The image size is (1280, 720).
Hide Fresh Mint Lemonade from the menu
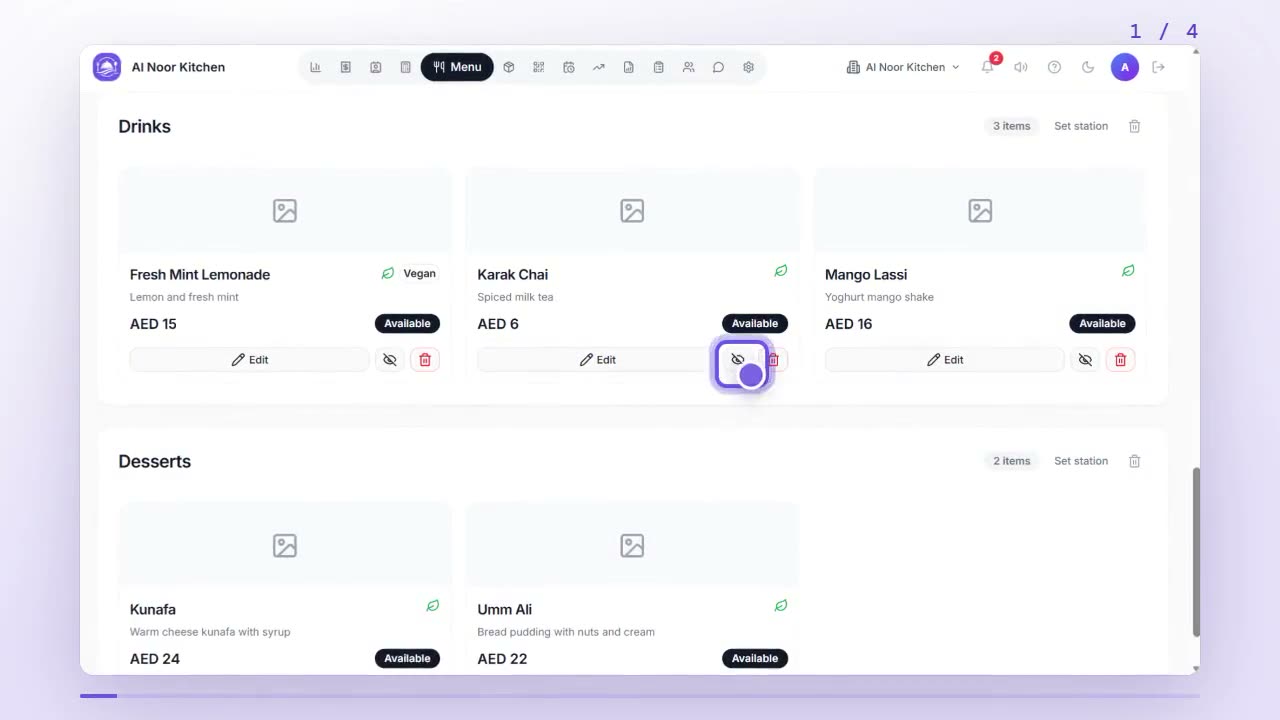point(390,360)
